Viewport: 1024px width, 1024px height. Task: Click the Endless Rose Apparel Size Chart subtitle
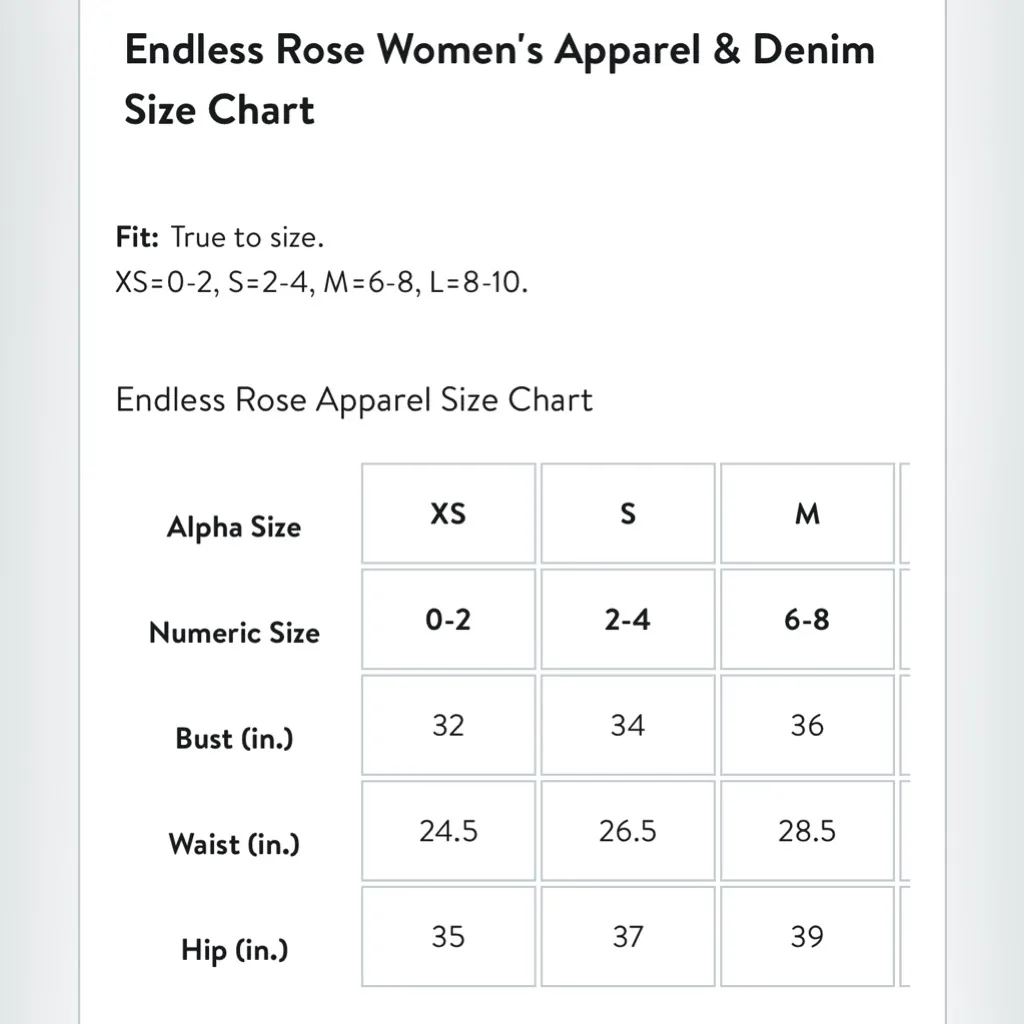pos(354,400)
